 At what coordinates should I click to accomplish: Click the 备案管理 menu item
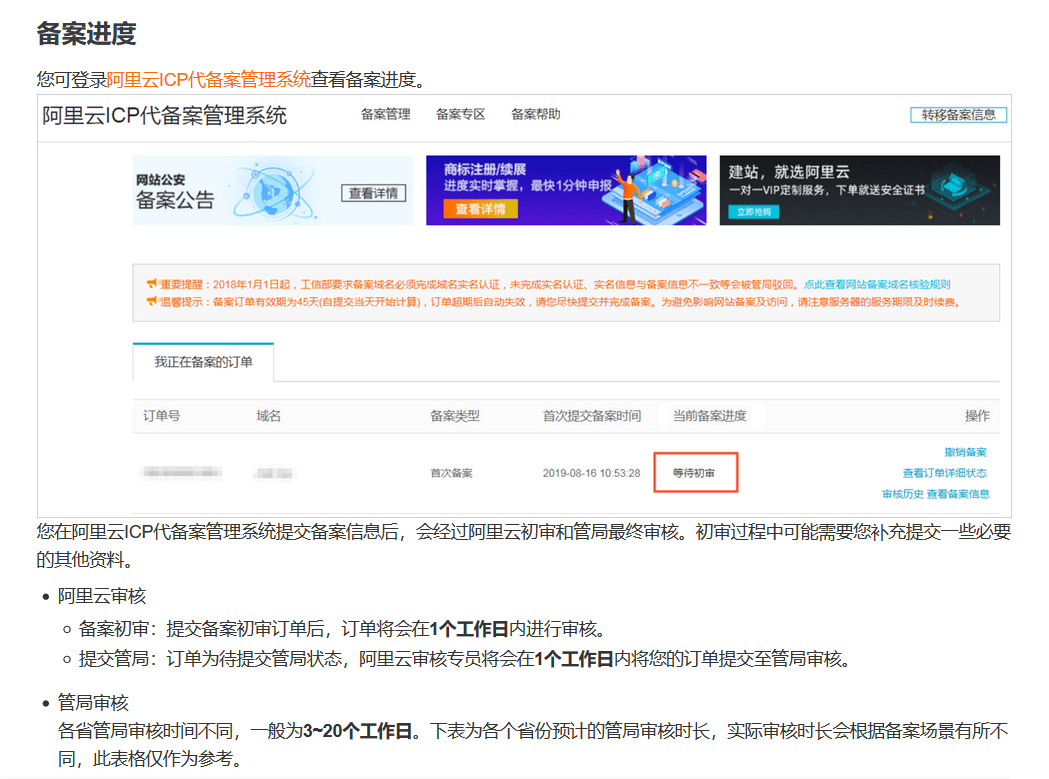click(385, 114)
